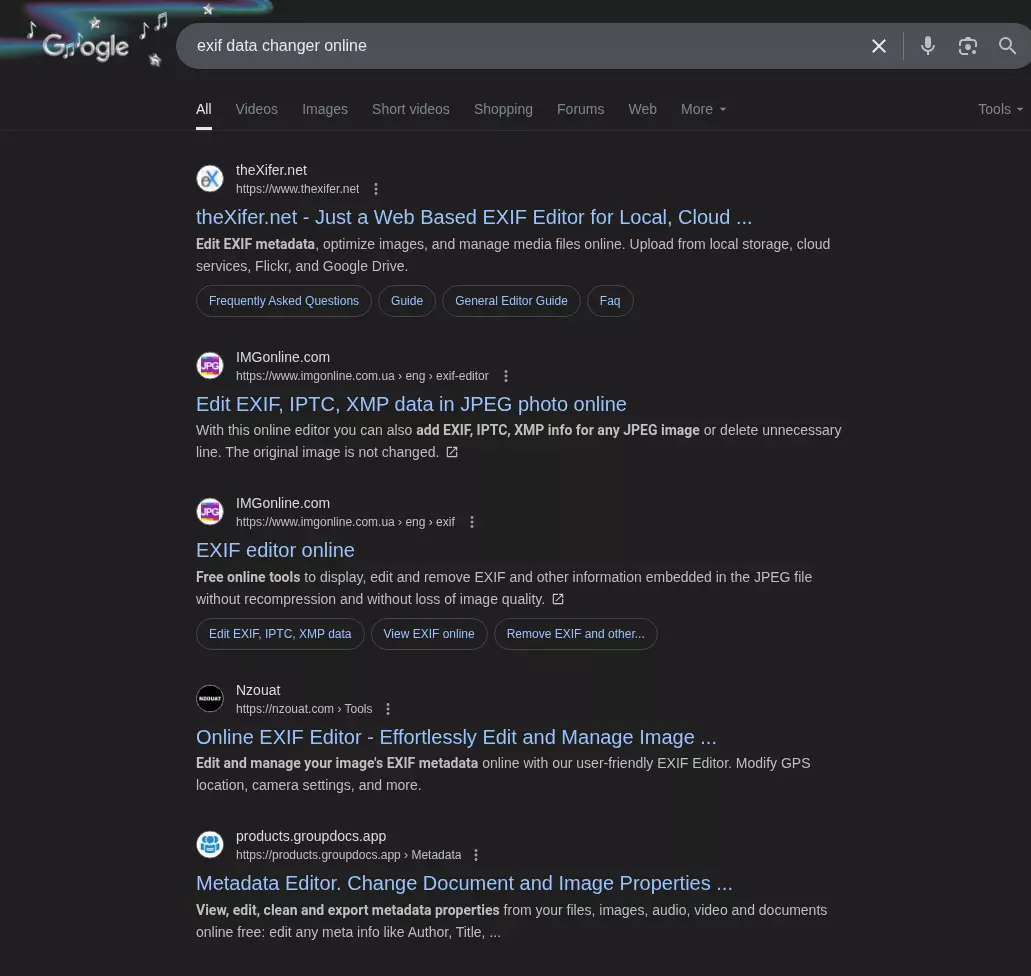Open the Tools dropdown
Screen dimensions: 1031x976
click(1000, 109)
